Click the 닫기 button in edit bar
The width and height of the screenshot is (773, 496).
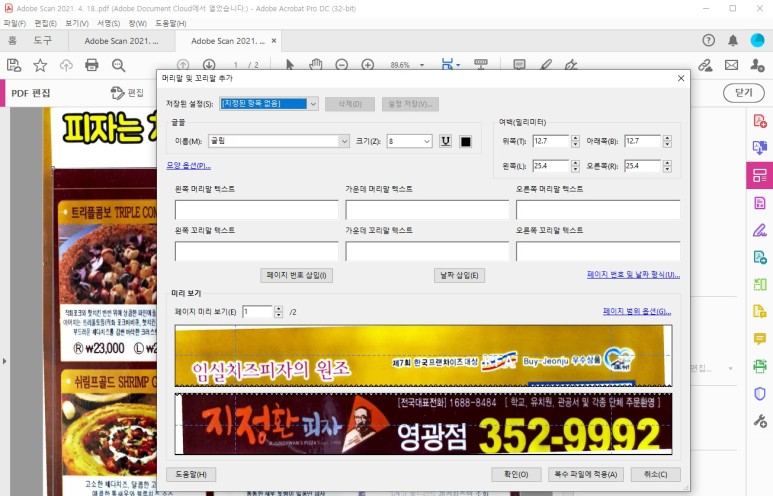coord(743,93)
